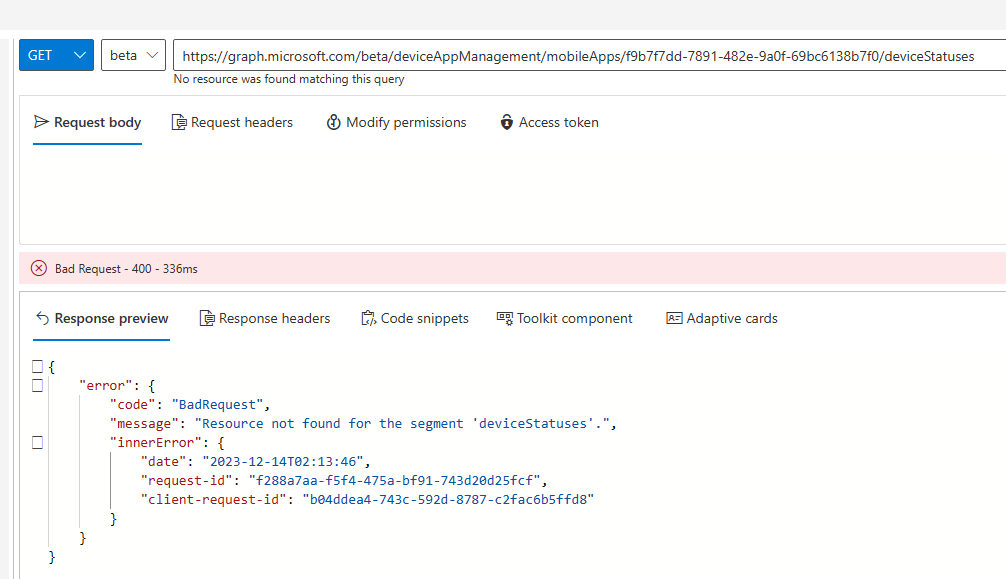
Task: Click the Code snippets brackets icon
Action: click(368, 318)
